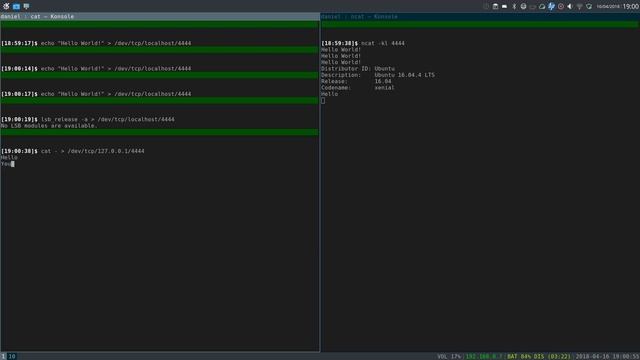The height and width of the screenshot is (360, 640).
Task: Open the cloud sync tray icon
Action: pos(542,7)
